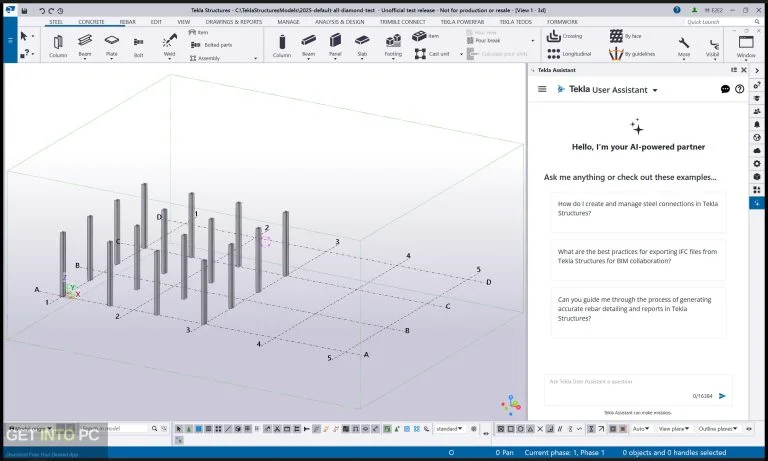The width and height of the screenshot is (768, 461).
Task: Click the Pour break command
Action: (x=483, y=41)
